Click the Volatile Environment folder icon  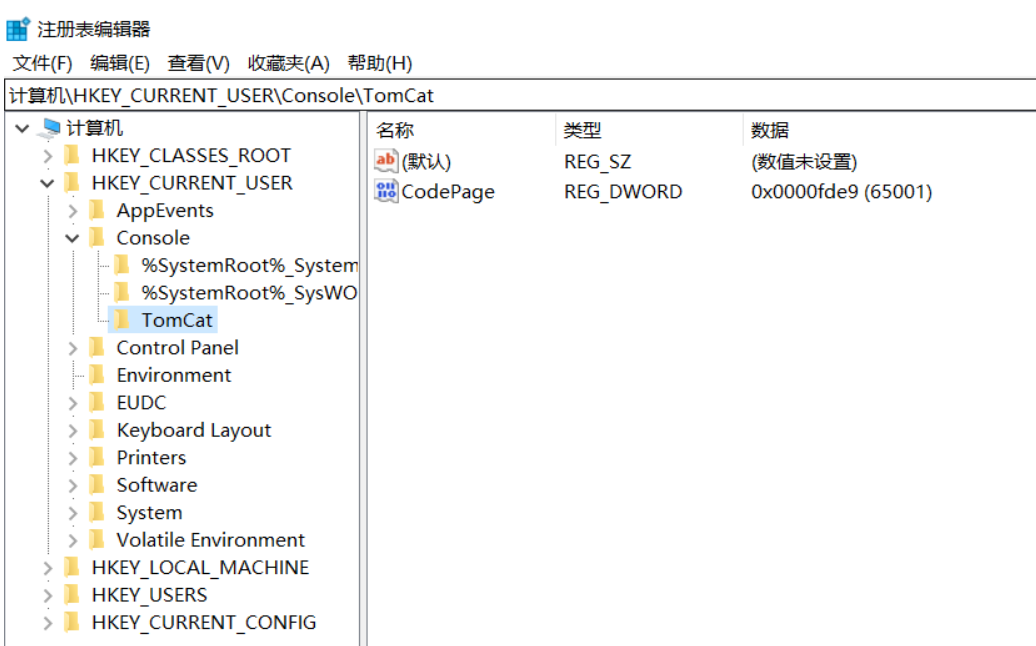(x=97, y=540)
